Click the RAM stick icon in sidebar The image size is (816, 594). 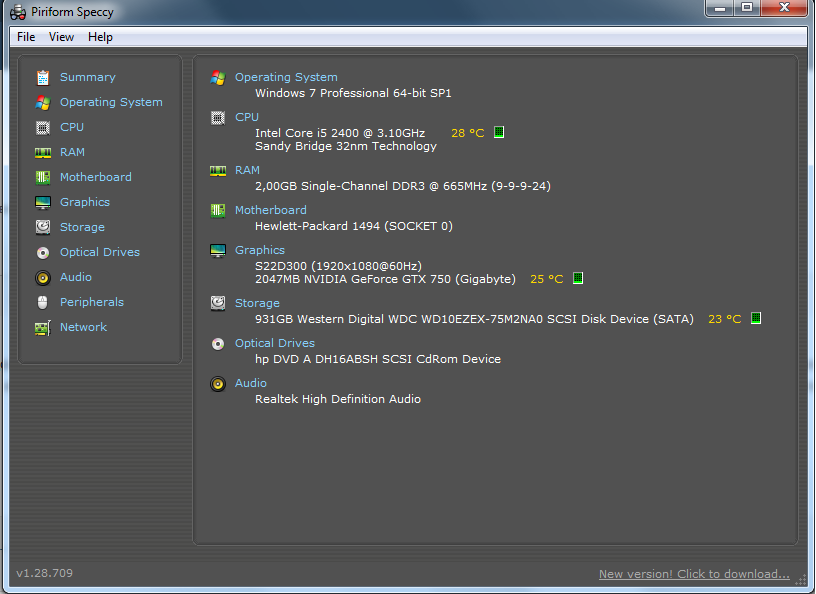pyautogui.click(x=43, y=153)
